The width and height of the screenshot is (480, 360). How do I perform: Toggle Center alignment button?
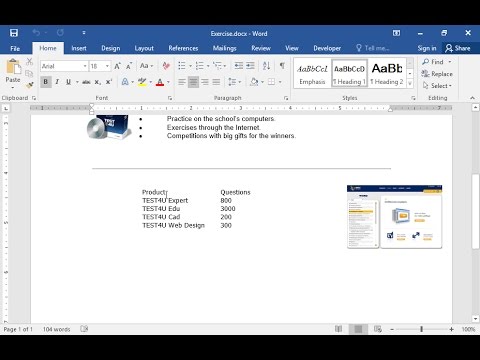[x=193, y=82]
